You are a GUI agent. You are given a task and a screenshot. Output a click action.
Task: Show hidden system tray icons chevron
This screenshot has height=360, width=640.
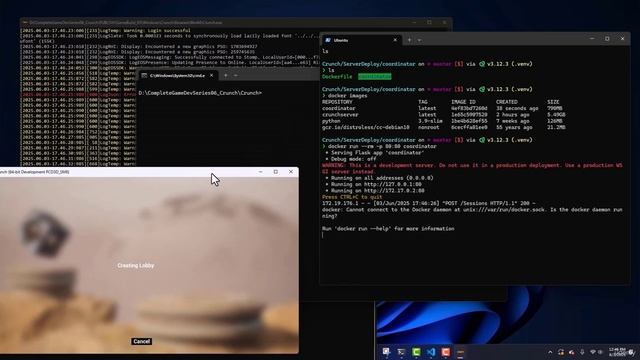550,352
